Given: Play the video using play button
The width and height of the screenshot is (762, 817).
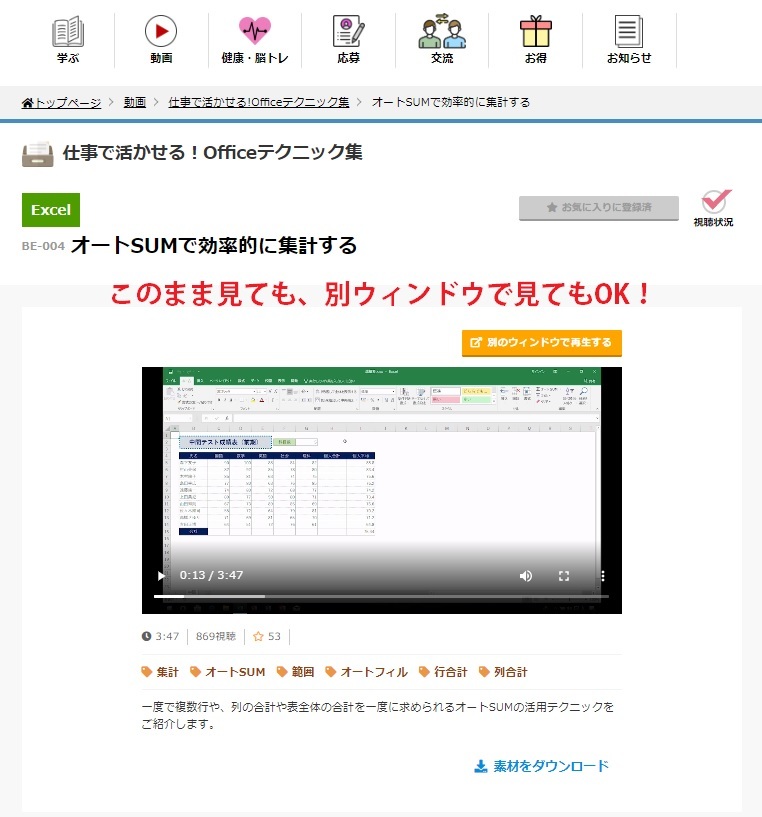Looking at the screenshot, I should [x=161, y=575].
